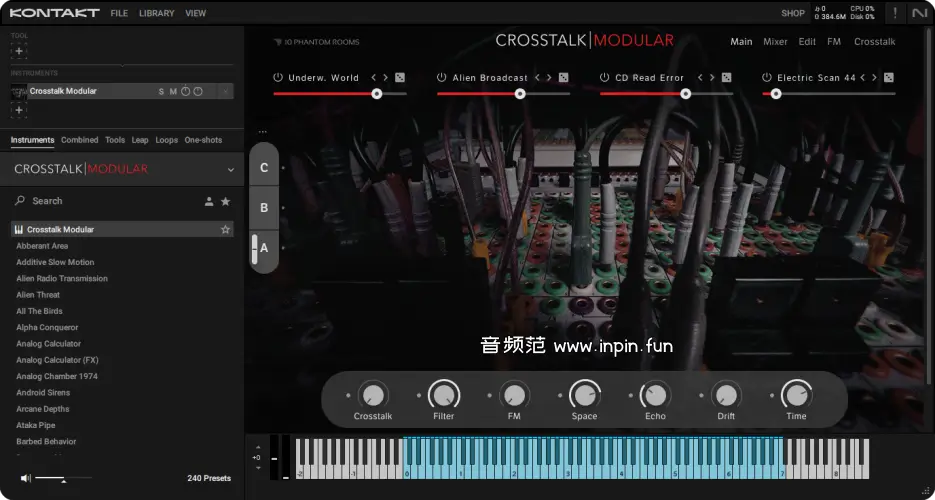Open the FILE menu
Image resolution: width=935 pixels, height=500 pixels.
(x=119, y=13)
